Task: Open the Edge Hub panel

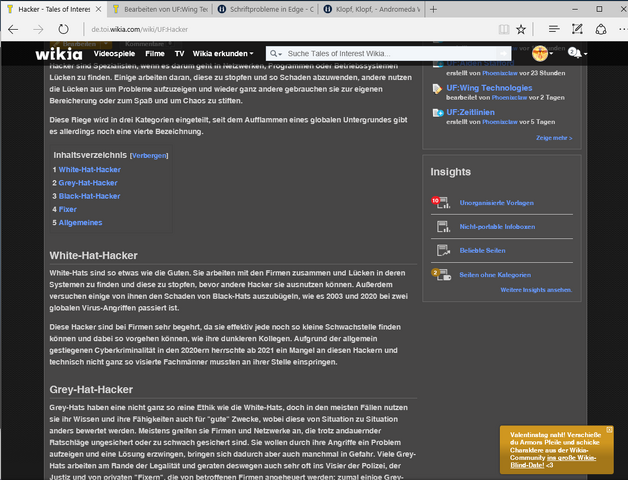Action: tap(554, 29)
